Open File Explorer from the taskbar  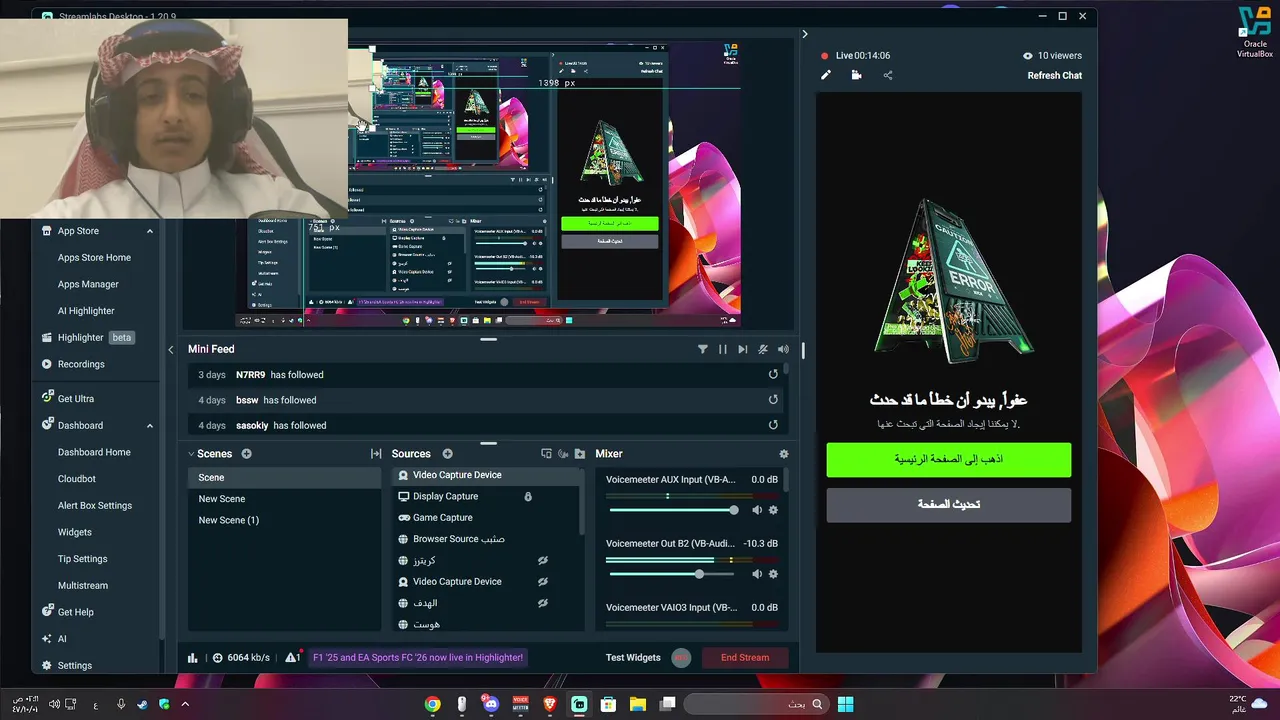[637, 704]
